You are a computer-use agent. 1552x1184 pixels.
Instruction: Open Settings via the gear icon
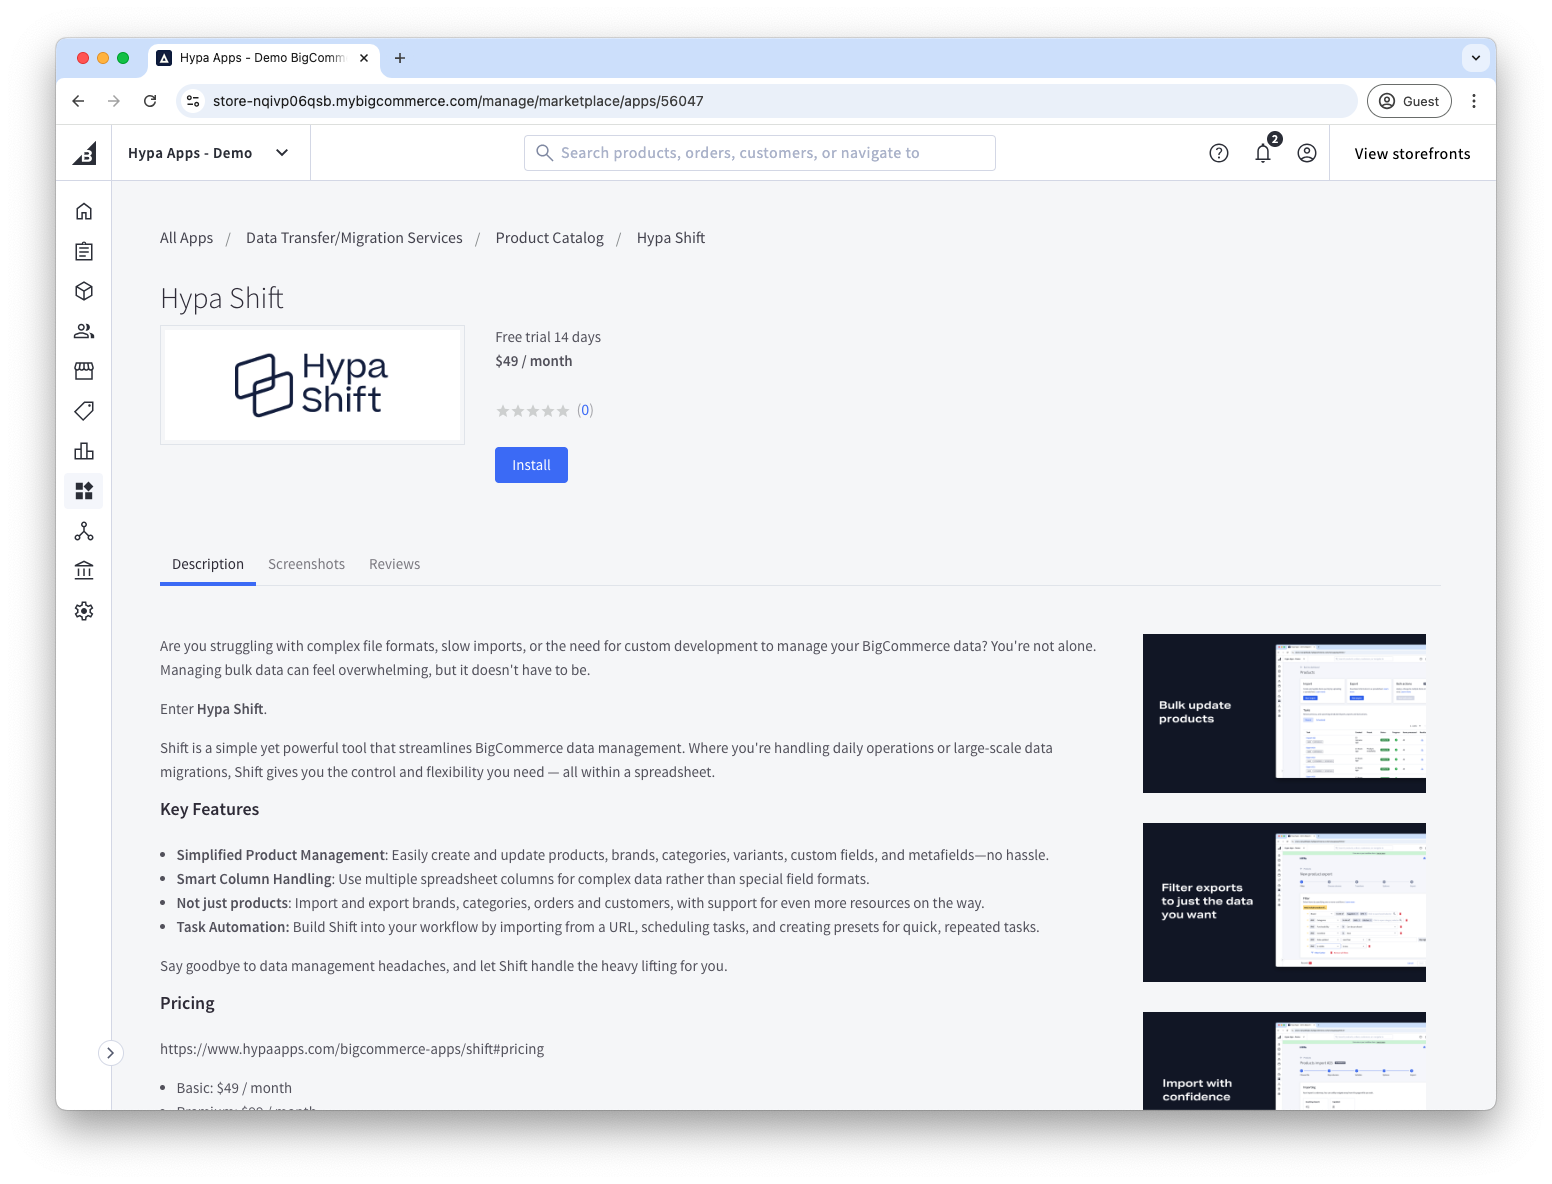click(84, 611)
